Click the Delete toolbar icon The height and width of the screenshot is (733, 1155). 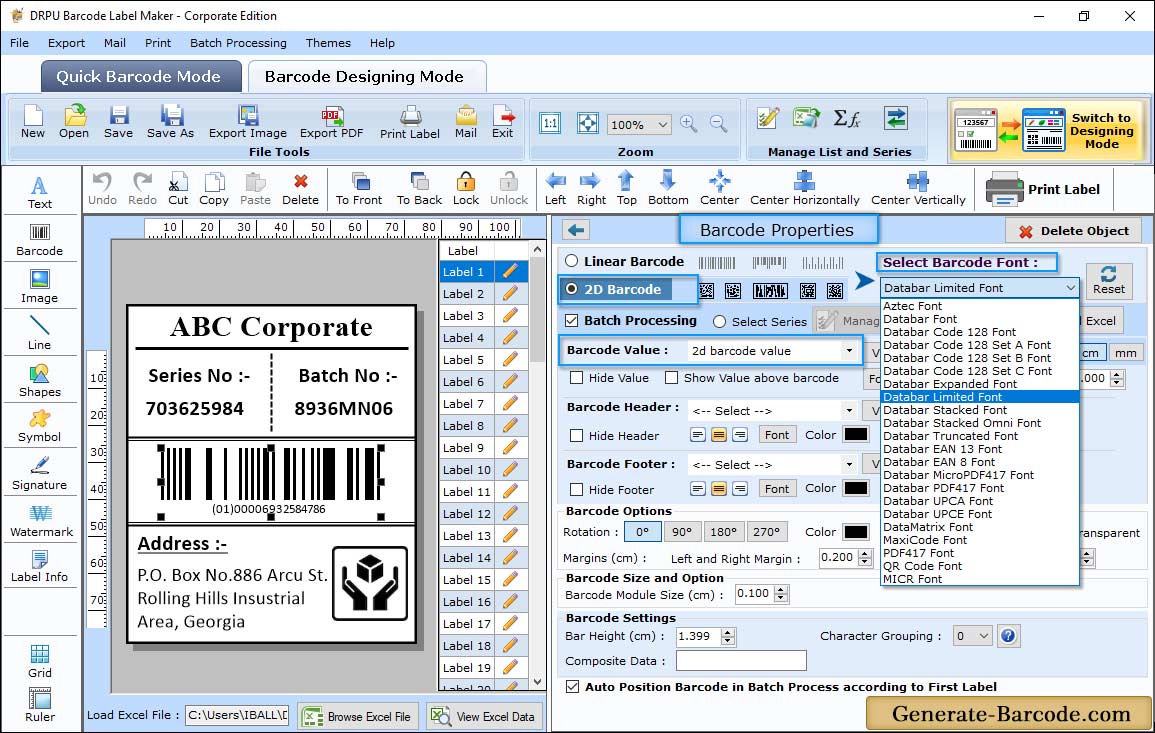tap(301, 189)
